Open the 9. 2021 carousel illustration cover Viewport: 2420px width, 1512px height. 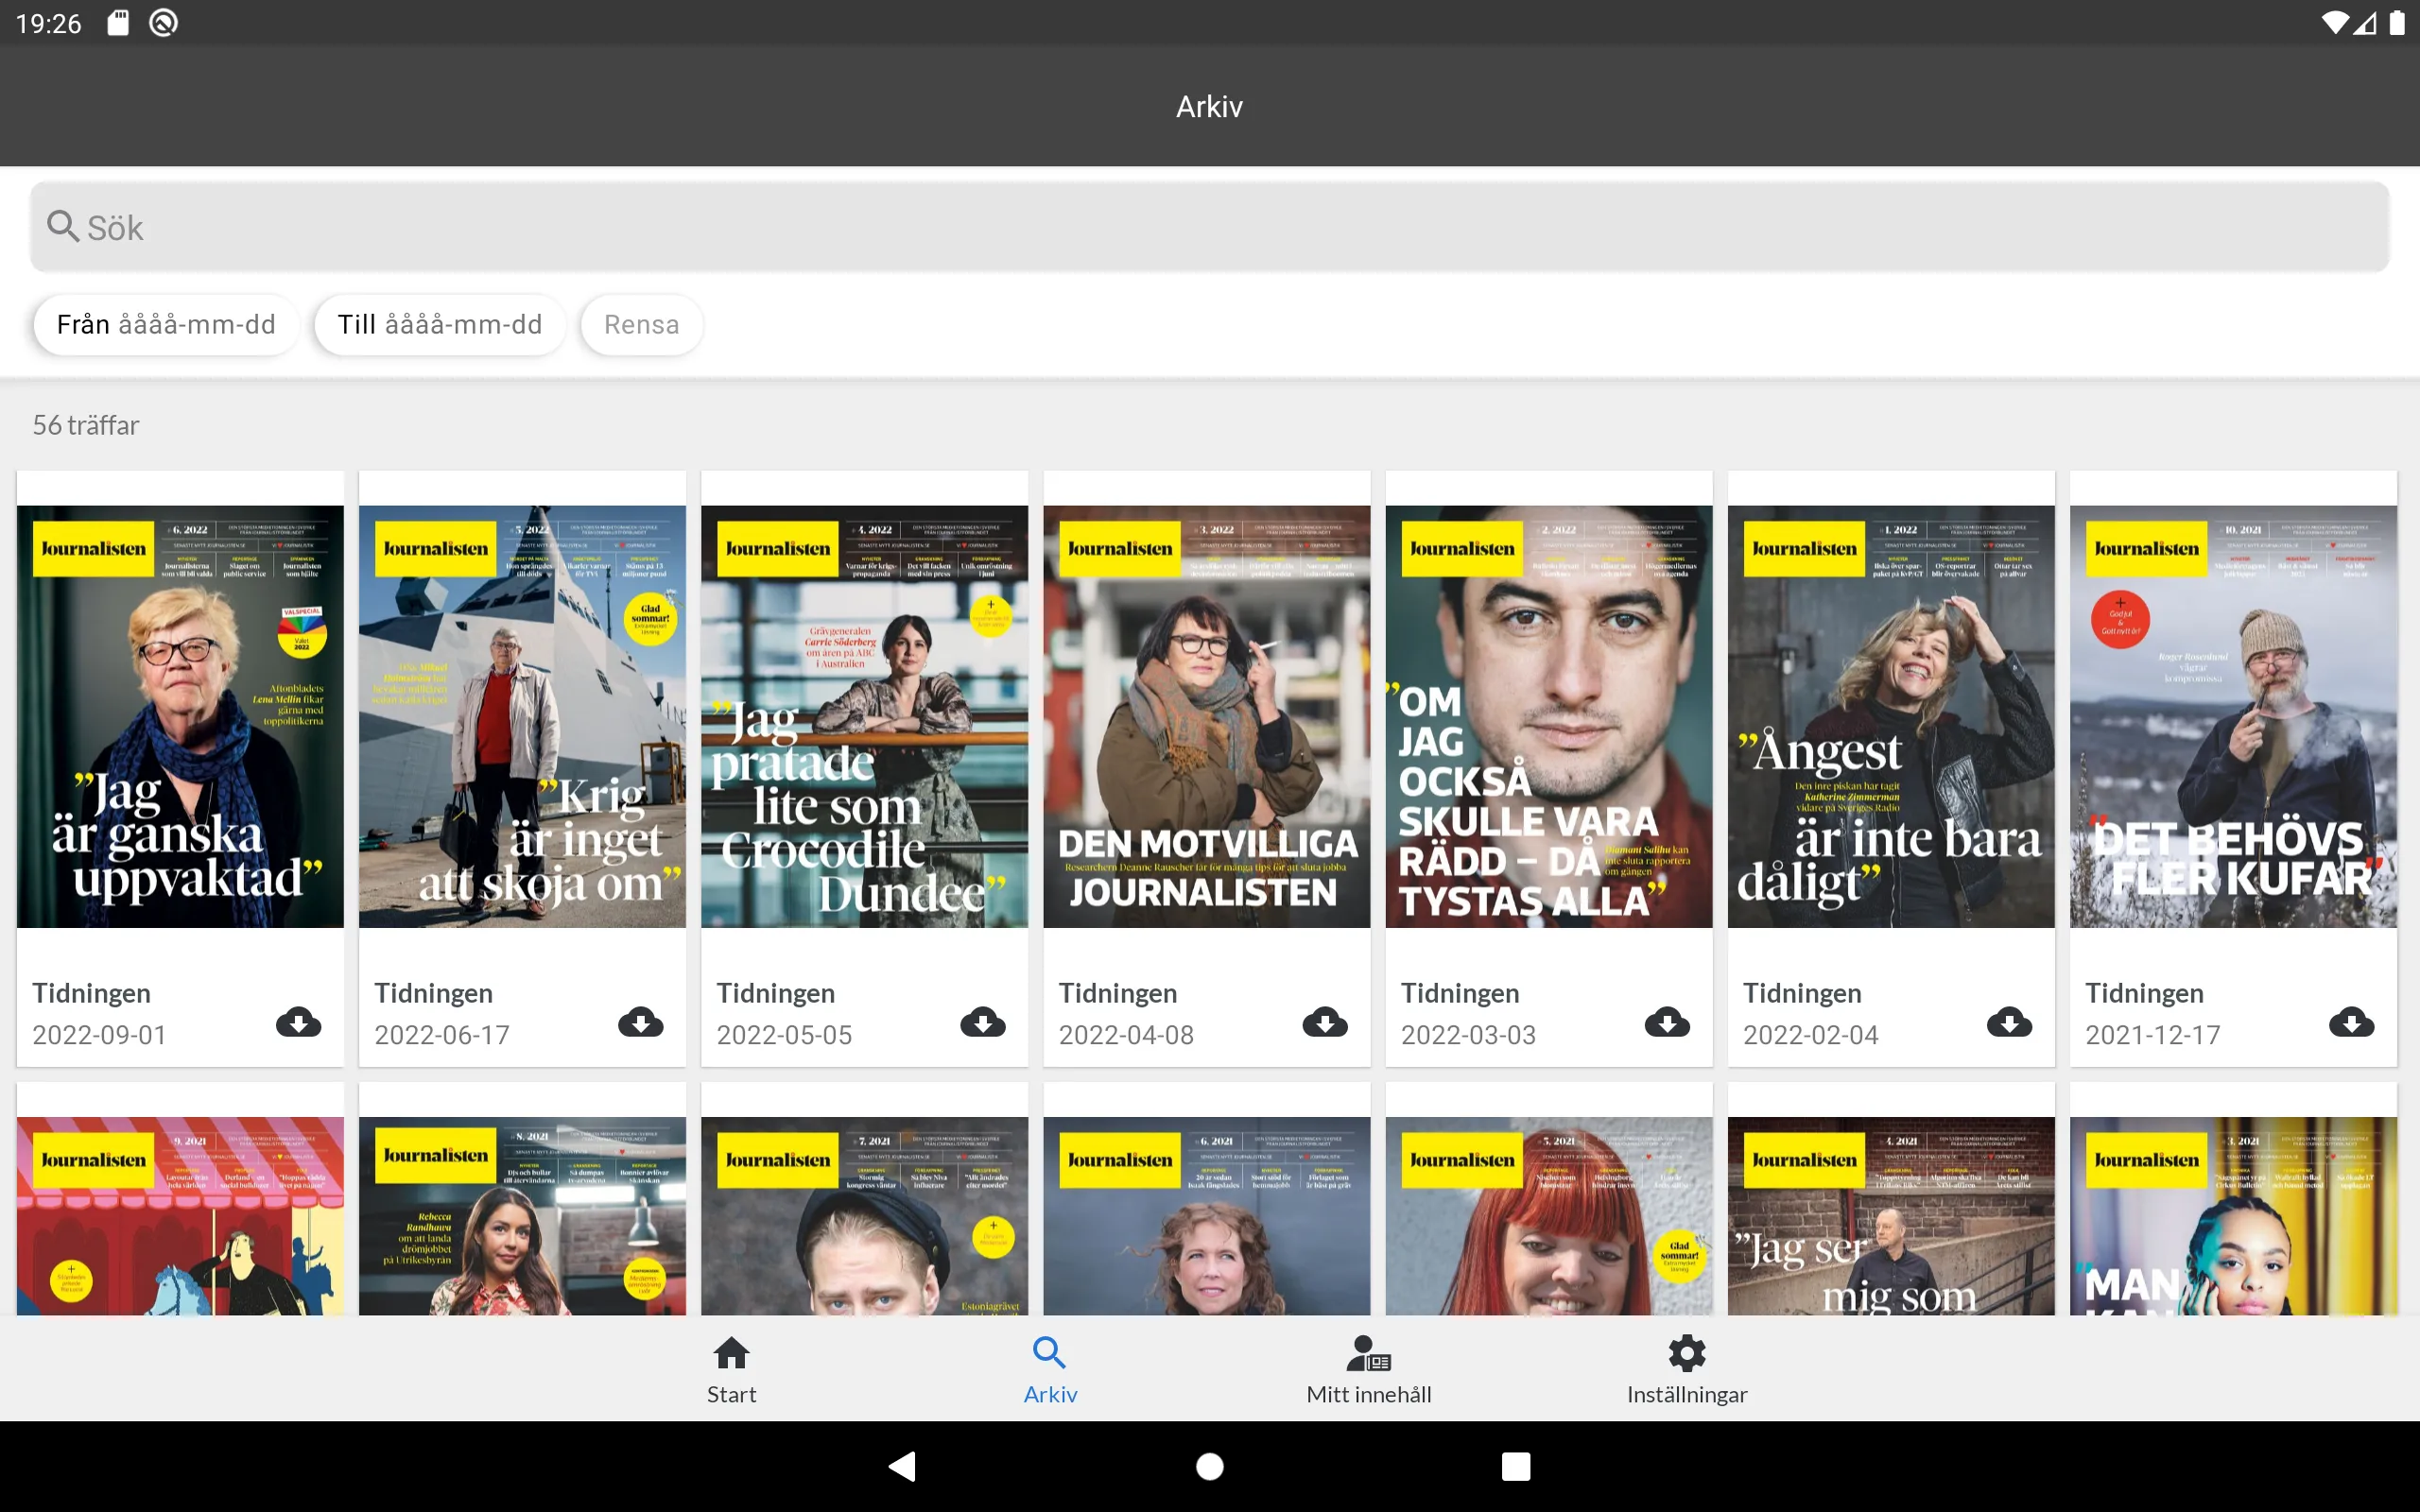click(x=180, y=1215)
